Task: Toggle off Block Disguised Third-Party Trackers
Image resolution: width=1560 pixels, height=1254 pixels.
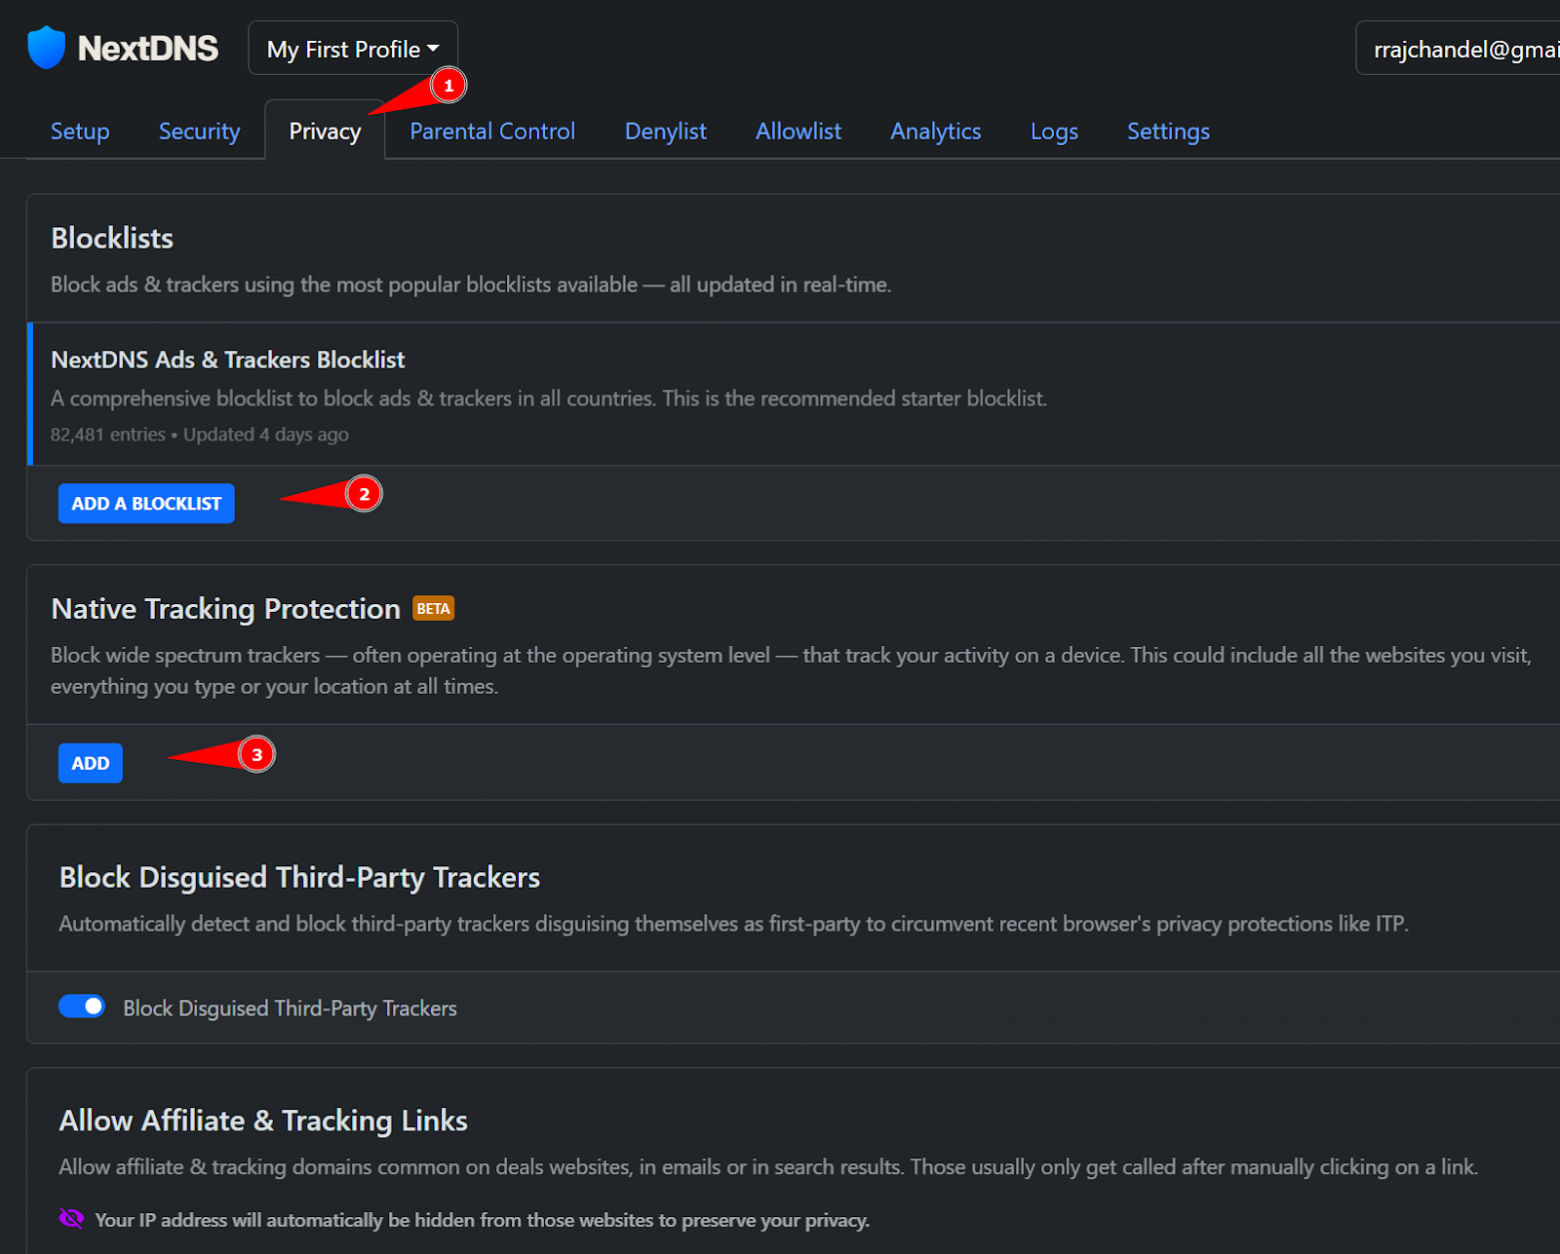Action: pos(81,1006)
